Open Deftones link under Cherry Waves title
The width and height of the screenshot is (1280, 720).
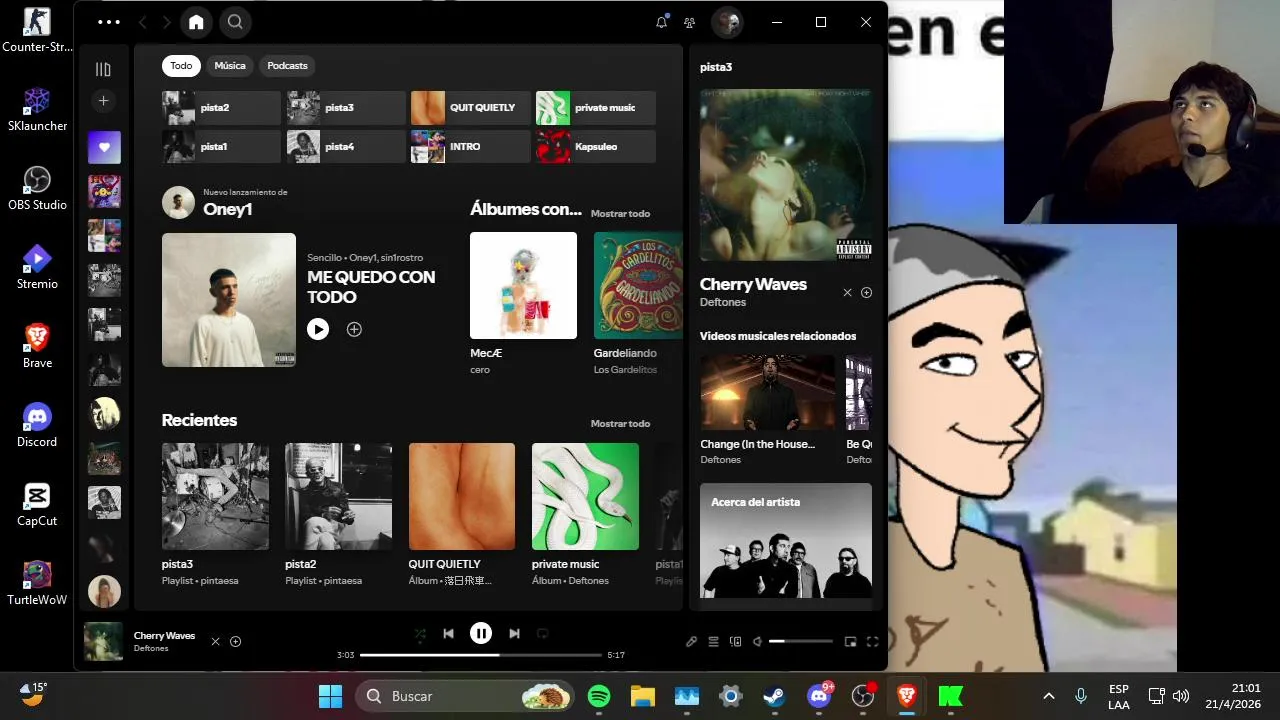tap(723, 302)
